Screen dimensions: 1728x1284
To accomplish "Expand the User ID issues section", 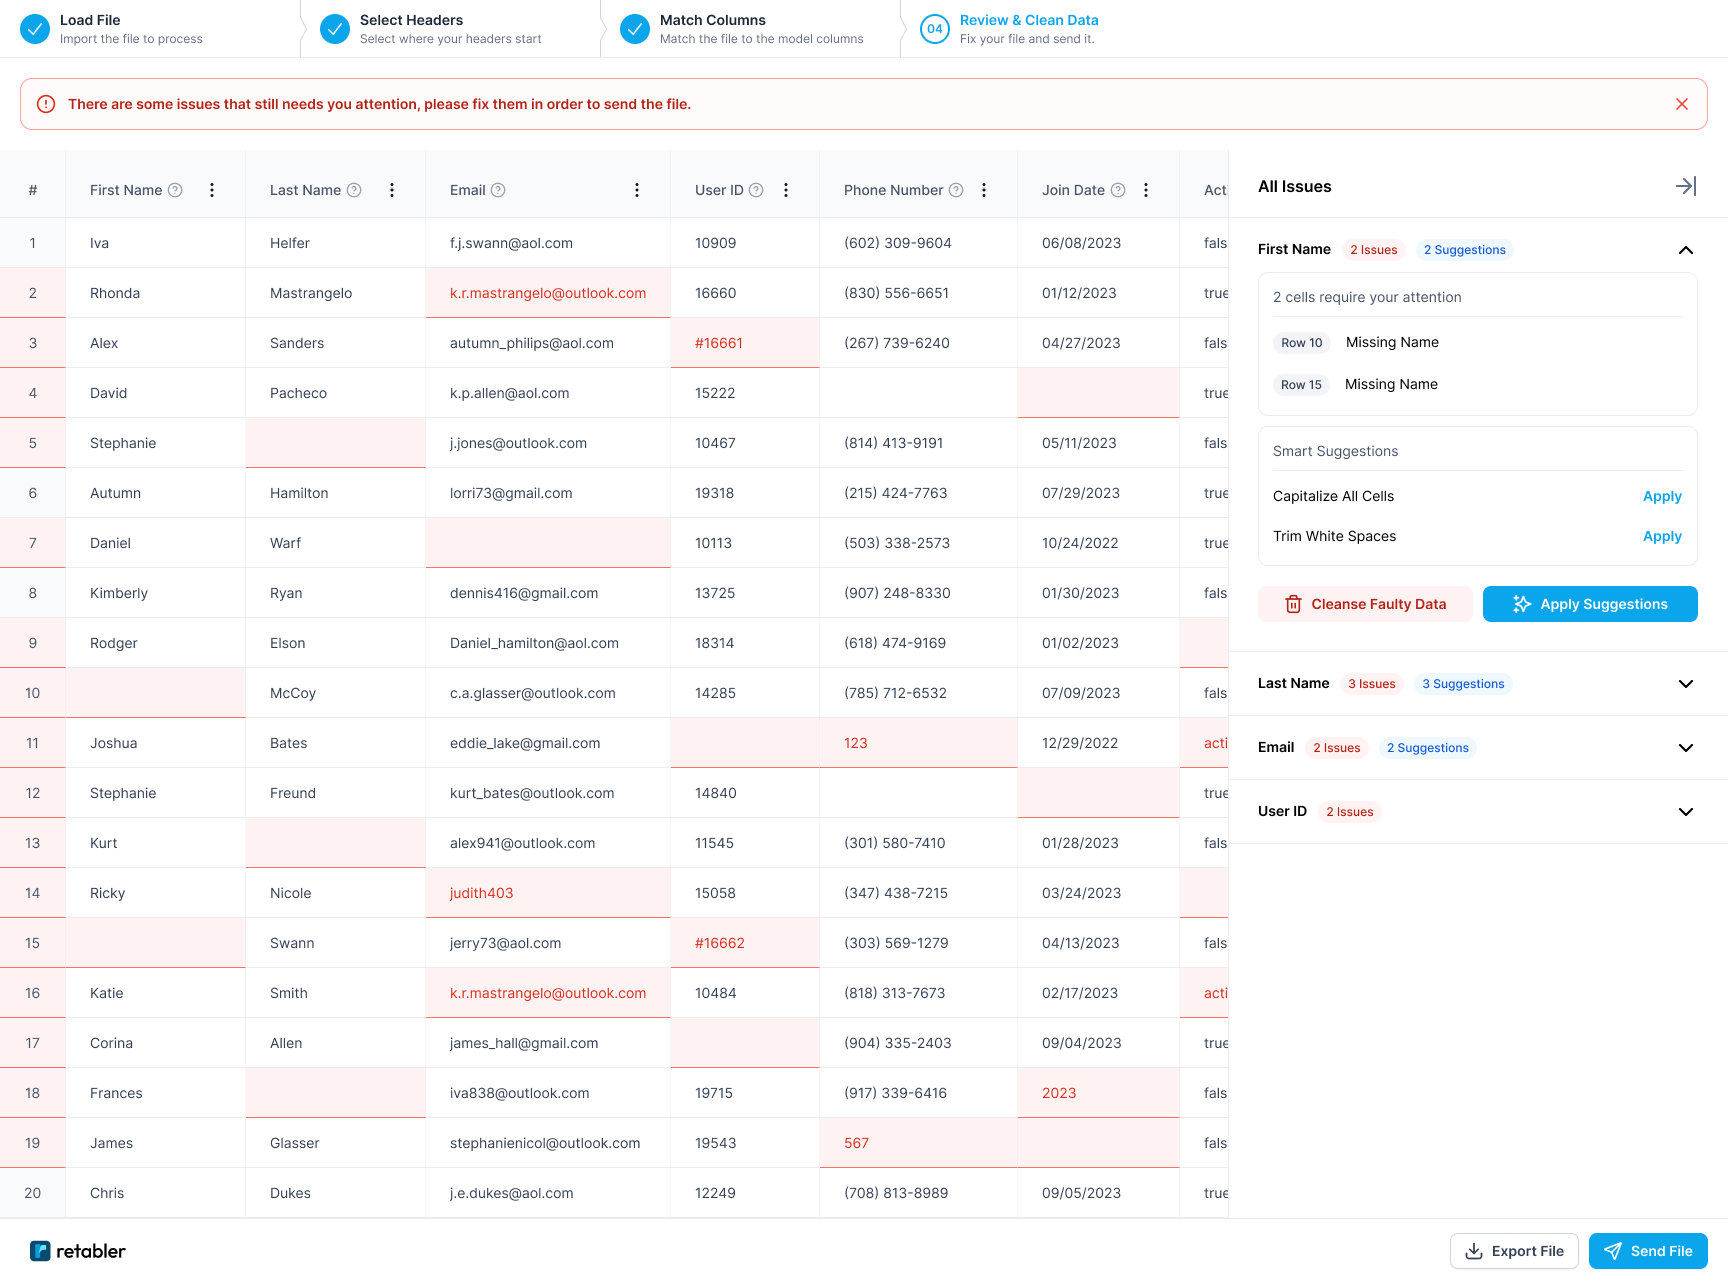I will click(x=1686, y=811).
